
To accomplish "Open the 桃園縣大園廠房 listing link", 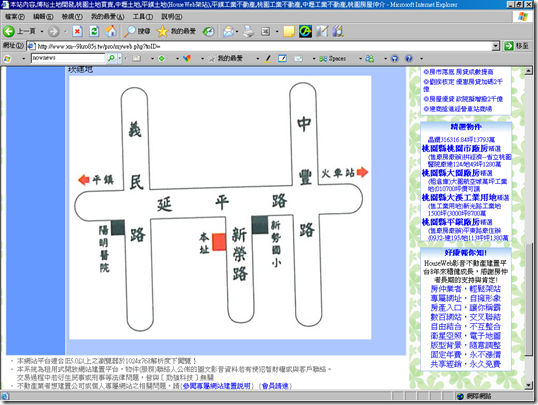I will point(451,173).
